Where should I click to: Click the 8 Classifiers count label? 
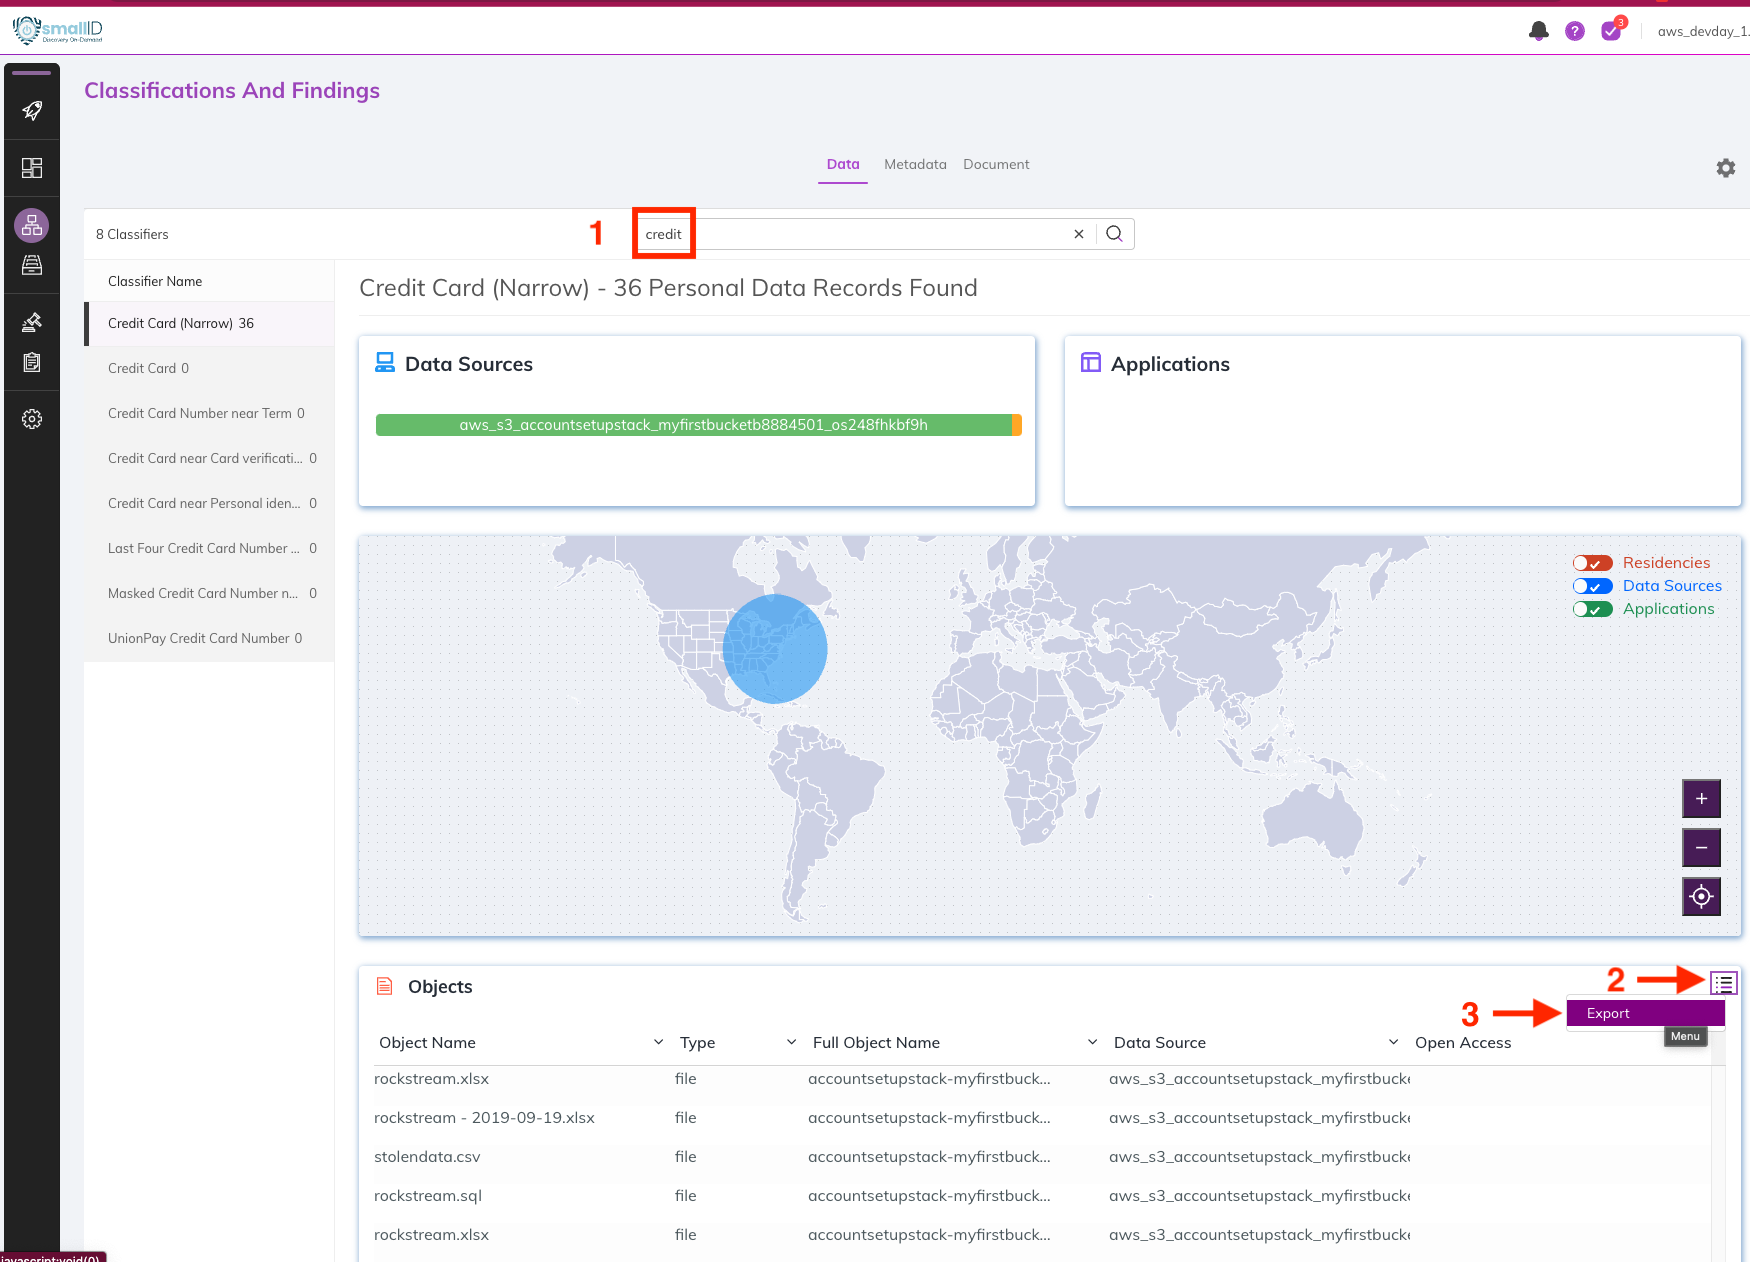[x=132, y=234]
